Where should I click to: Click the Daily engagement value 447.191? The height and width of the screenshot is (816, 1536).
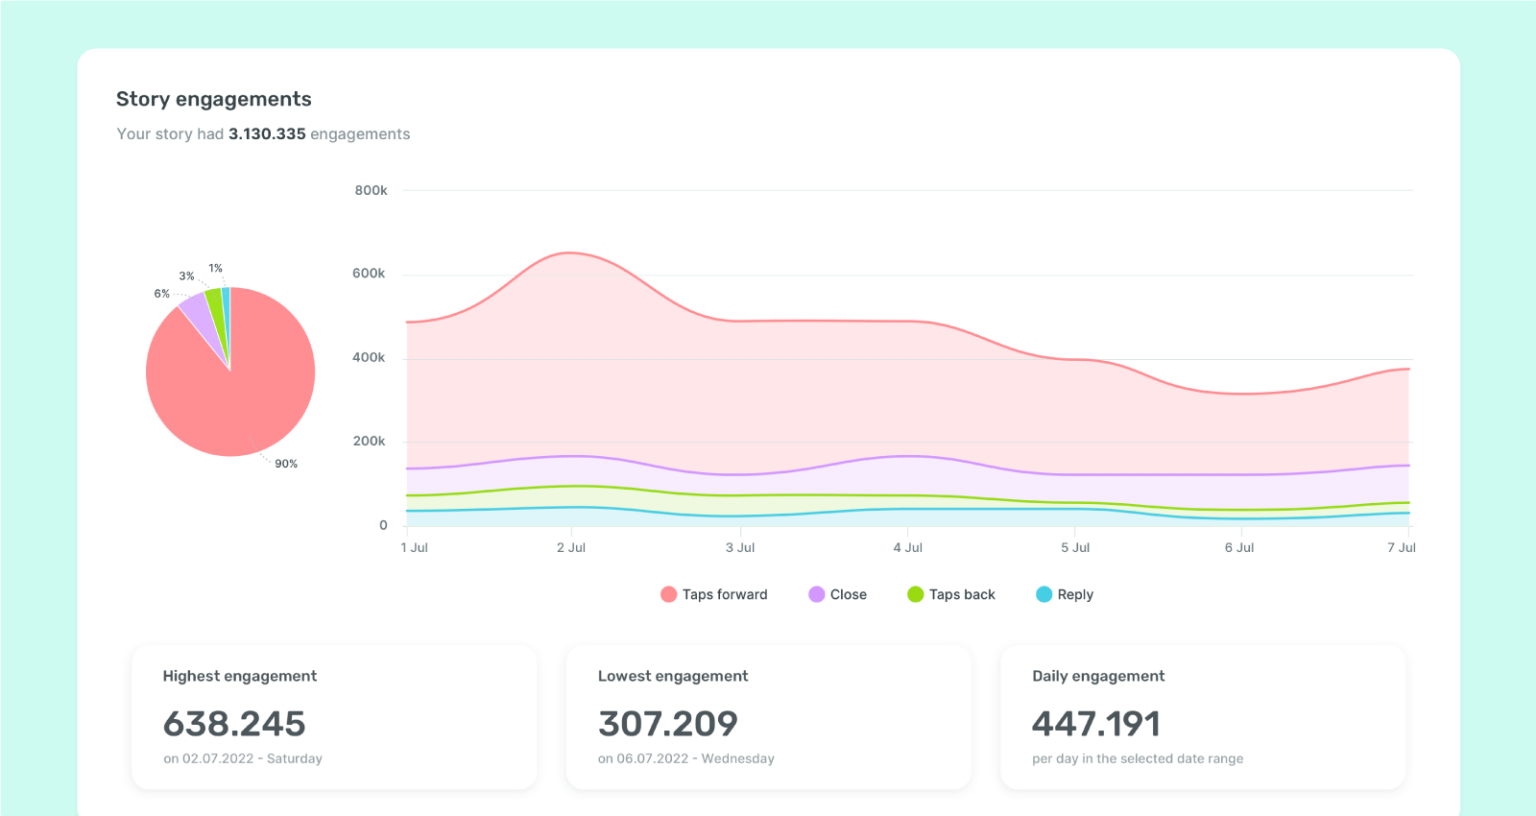click(1097, 723)
